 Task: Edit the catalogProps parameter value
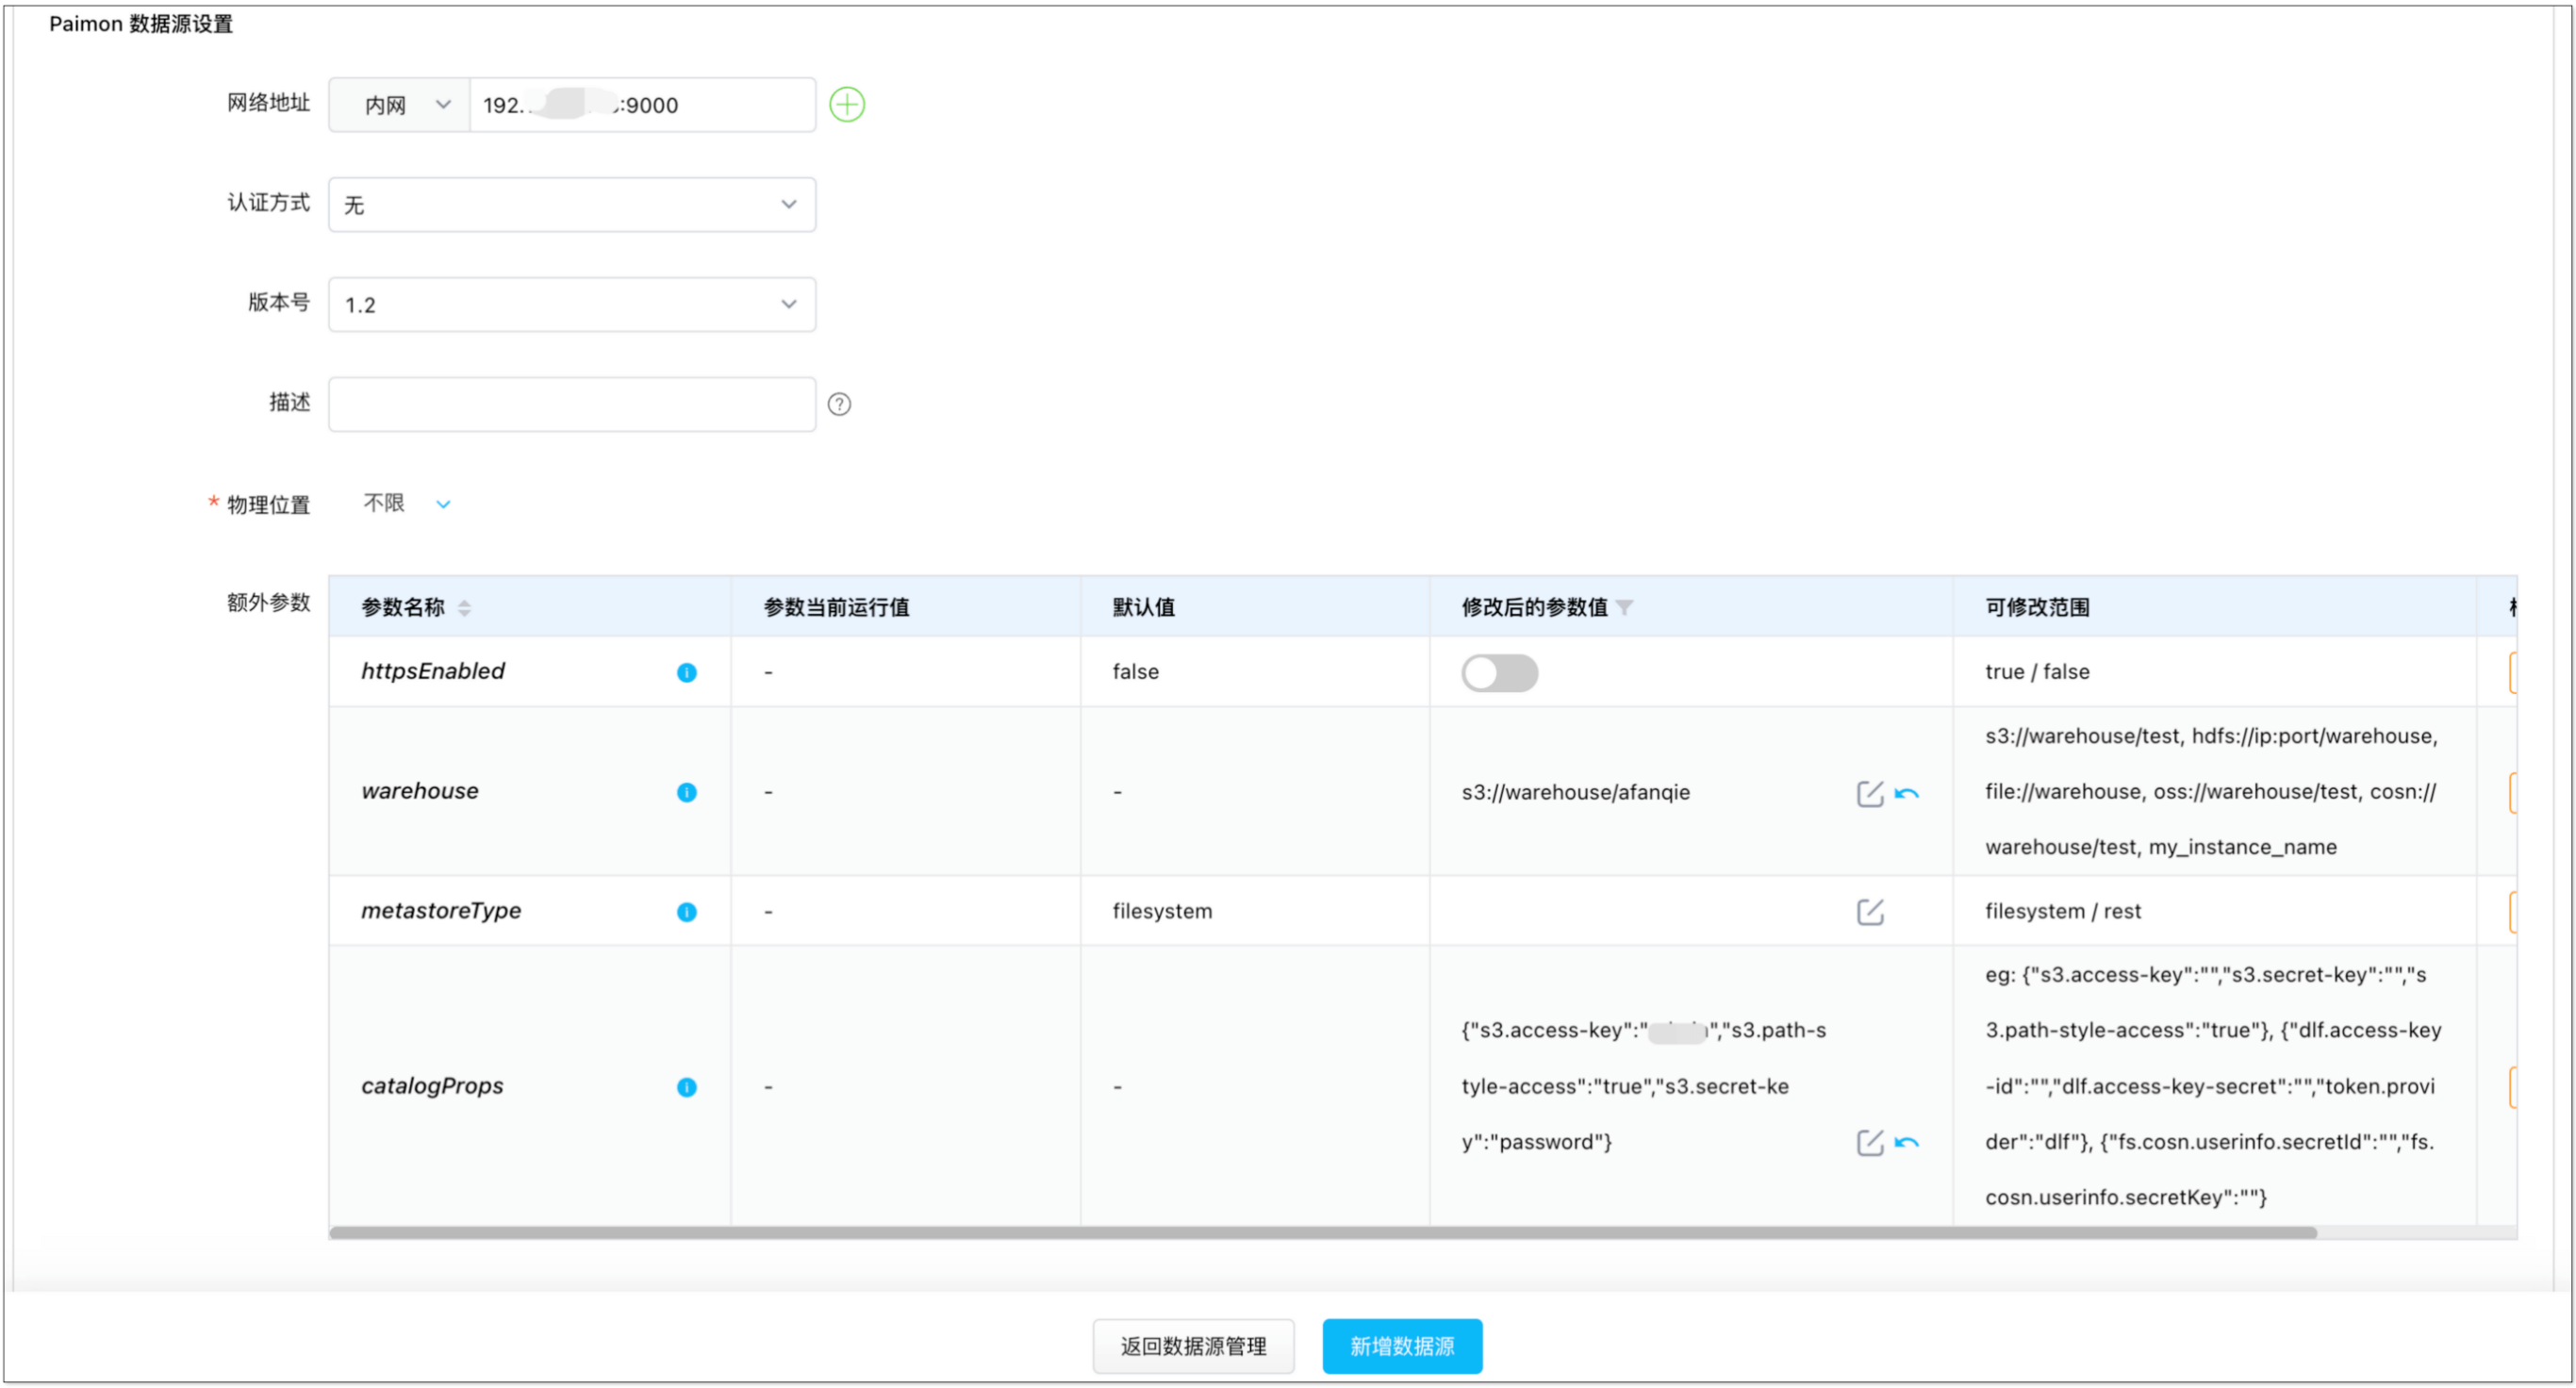coord(1869,1143)
